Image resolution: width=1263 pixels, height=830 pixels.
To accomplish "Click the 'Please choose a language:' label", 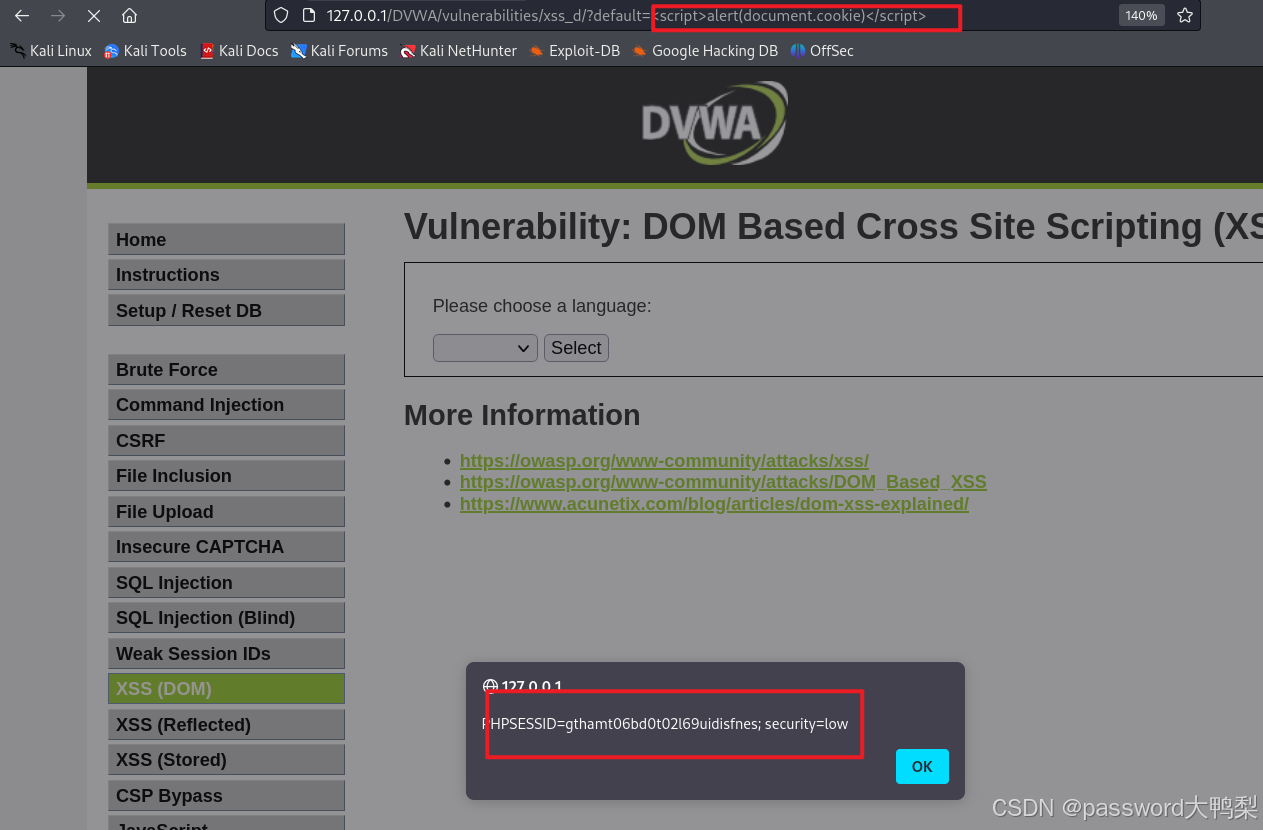I will 542,306.
